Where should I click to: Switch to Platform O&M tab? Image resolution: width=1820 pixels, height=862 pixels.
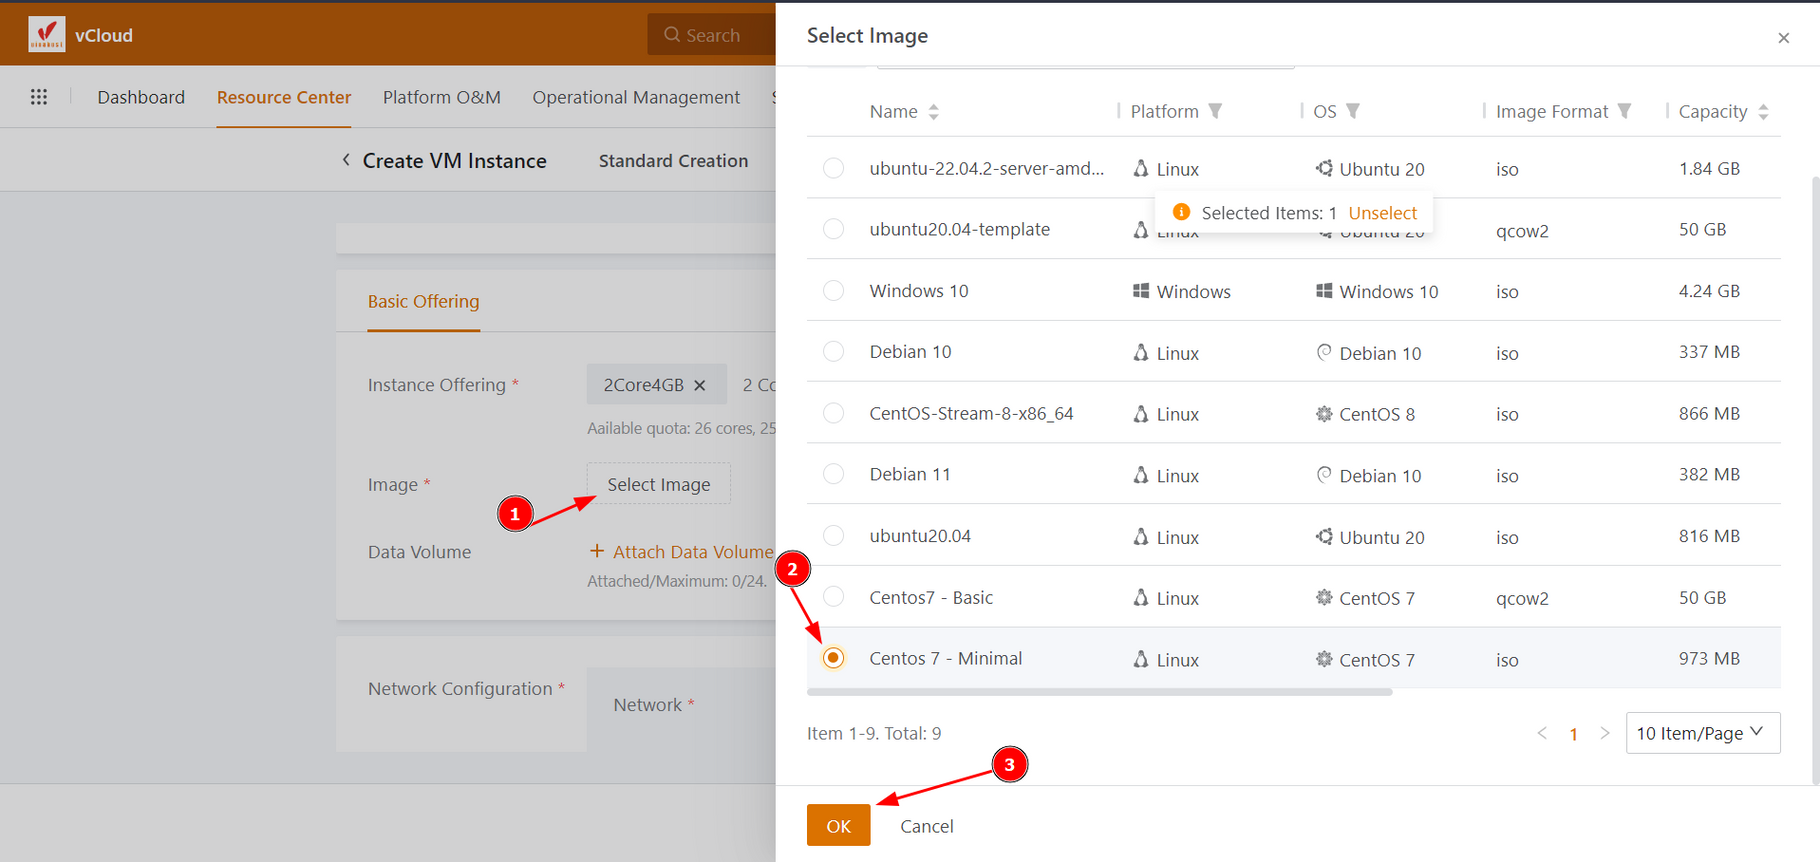click(441, 97)
